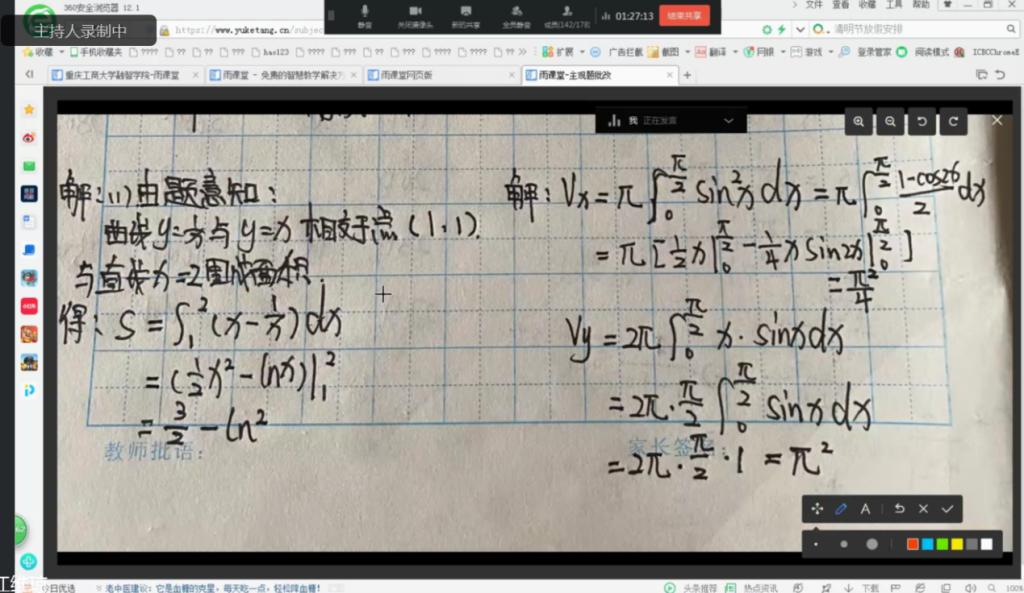Image resolution: width=1024 pixels, height=593 pixels.
Task: Select the pen drawing tool
Action: (x=841, y=509)
